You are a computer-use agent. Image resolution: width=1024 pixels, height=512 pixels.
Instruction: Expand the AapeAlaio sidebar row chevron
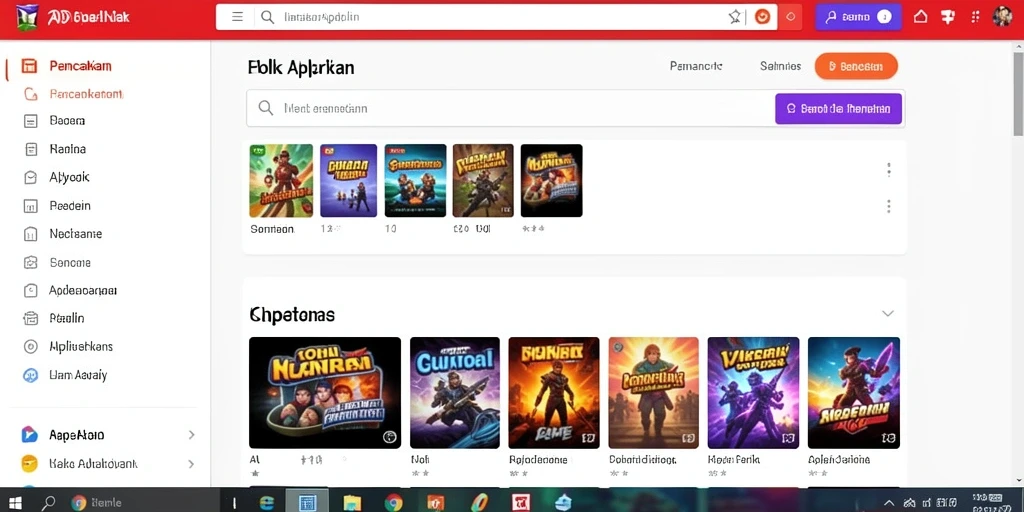click(x=191, y=434)
